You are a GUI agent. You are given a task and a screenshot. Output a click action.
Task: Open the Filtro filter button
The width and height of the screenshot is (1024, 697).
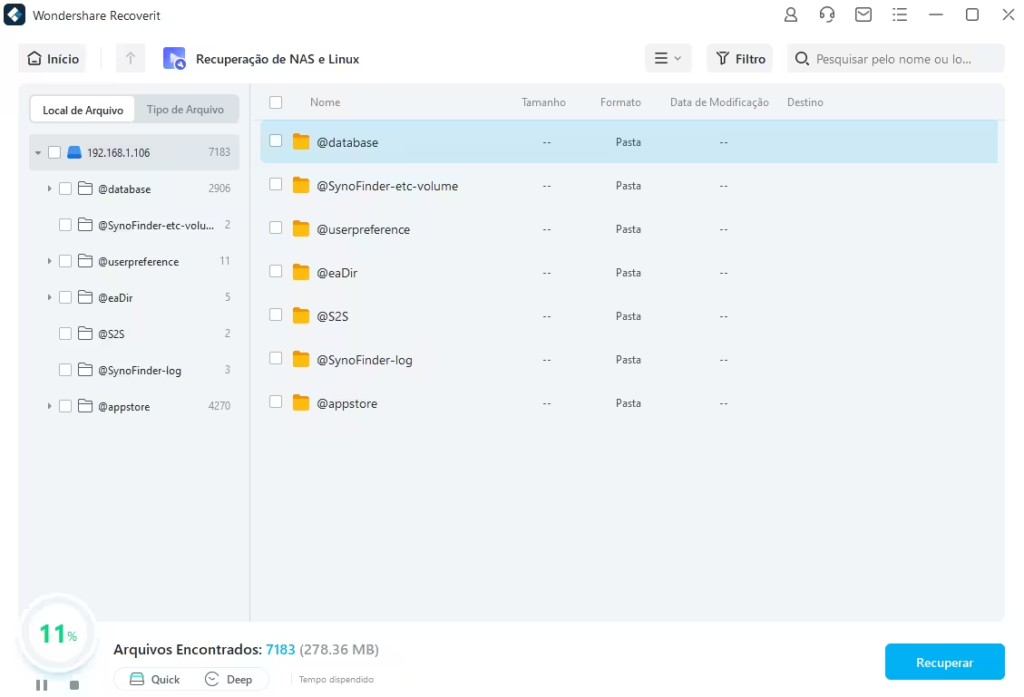pos(741,59)
